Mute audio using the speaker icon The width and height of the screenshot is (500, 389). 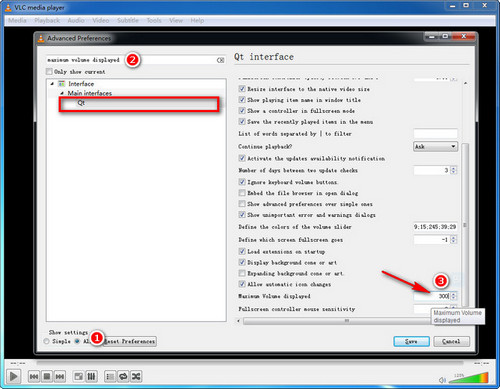[442, 380]
